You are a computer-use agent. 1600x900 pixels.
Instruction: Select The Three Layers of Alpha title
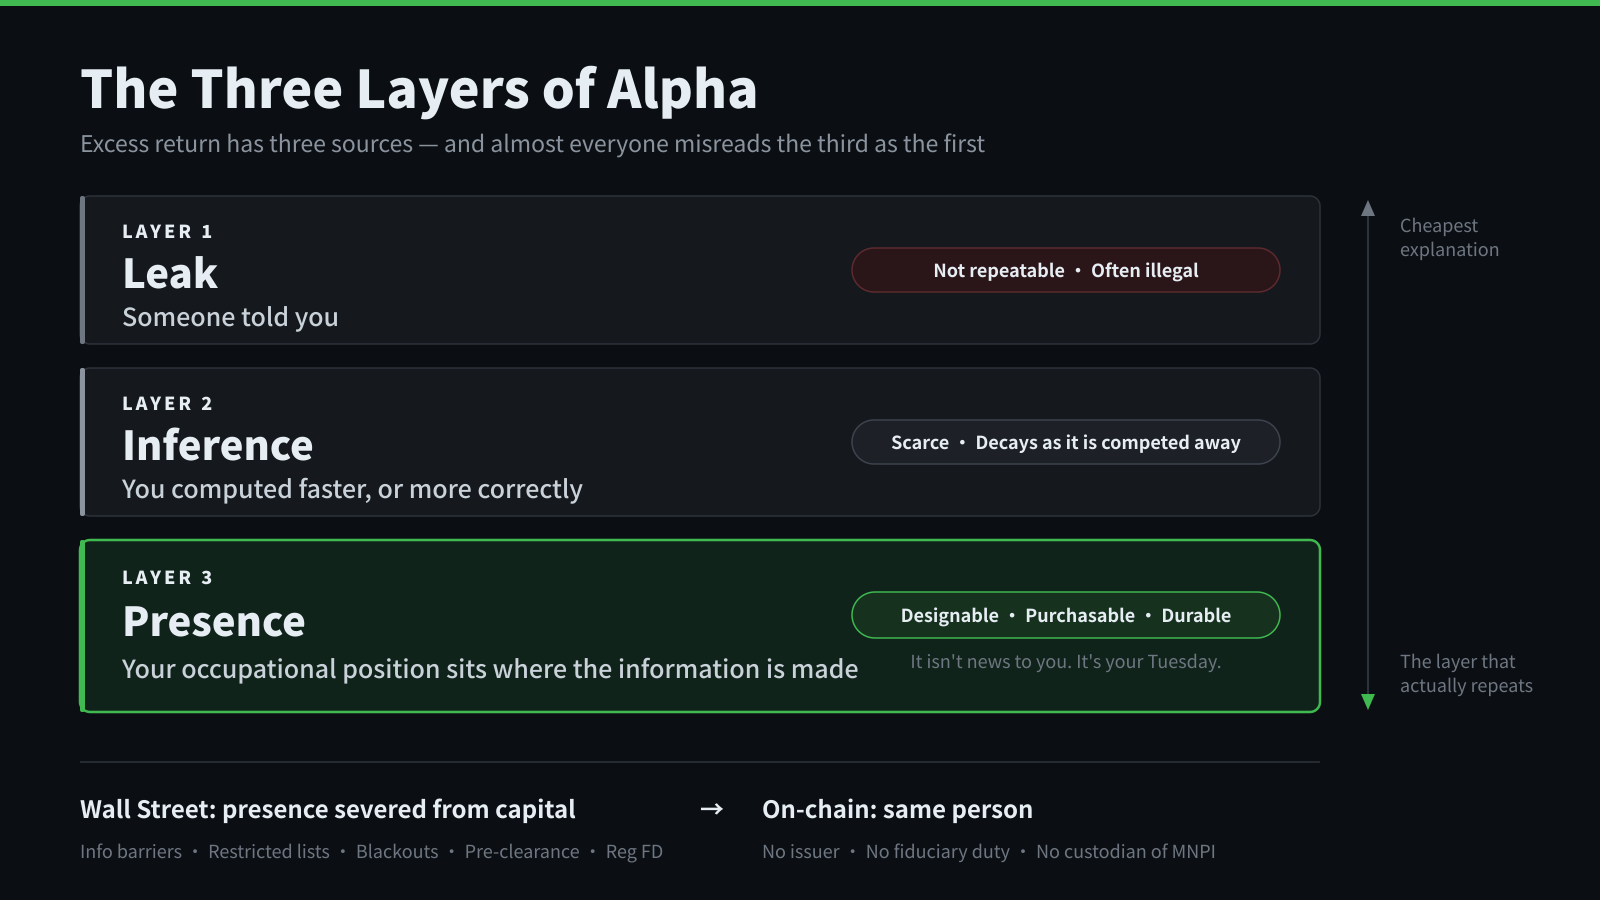pos(419,89)
